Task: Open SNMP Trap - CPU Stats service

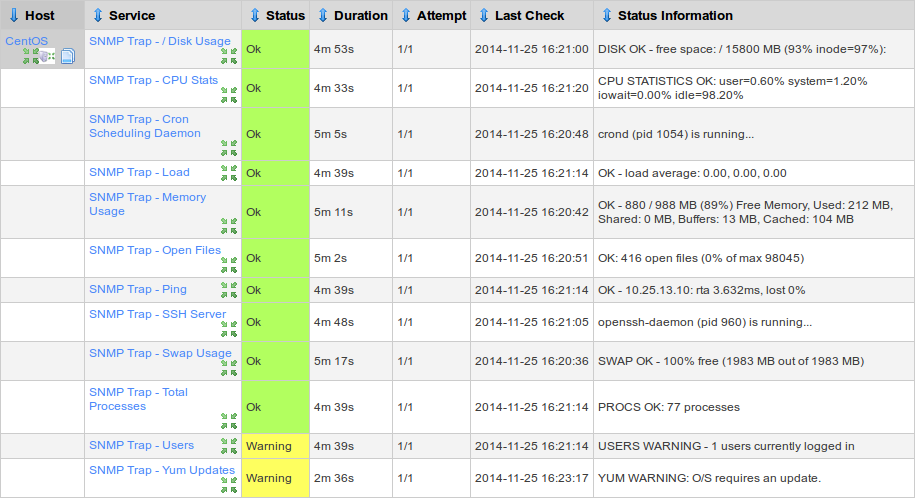Action: (x=153, y=80)
